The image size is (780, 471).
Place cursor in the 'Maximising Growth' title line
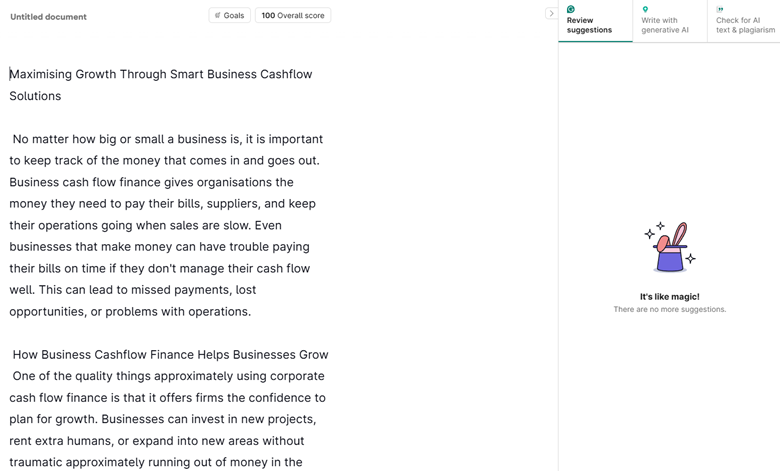click(161, 74)
